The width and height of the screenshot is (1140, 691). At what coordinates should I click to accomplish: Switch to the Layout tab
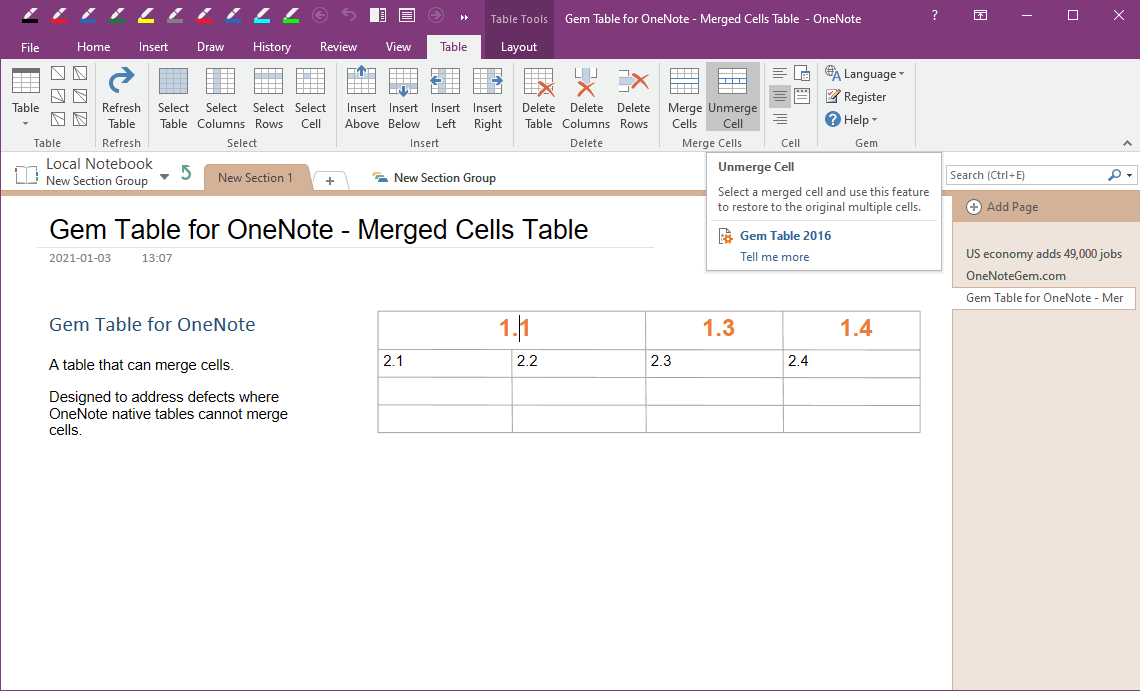point(519,46)
